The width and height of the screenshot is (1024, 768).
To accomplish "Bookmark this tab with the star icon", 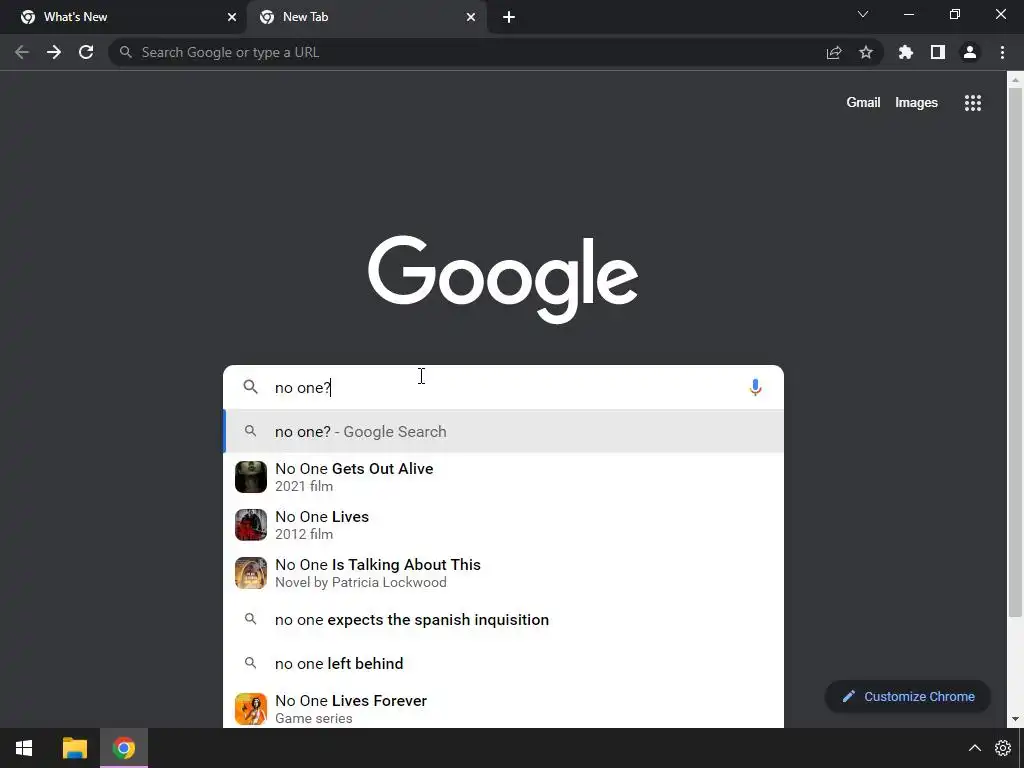I will (x=866, y=52).
